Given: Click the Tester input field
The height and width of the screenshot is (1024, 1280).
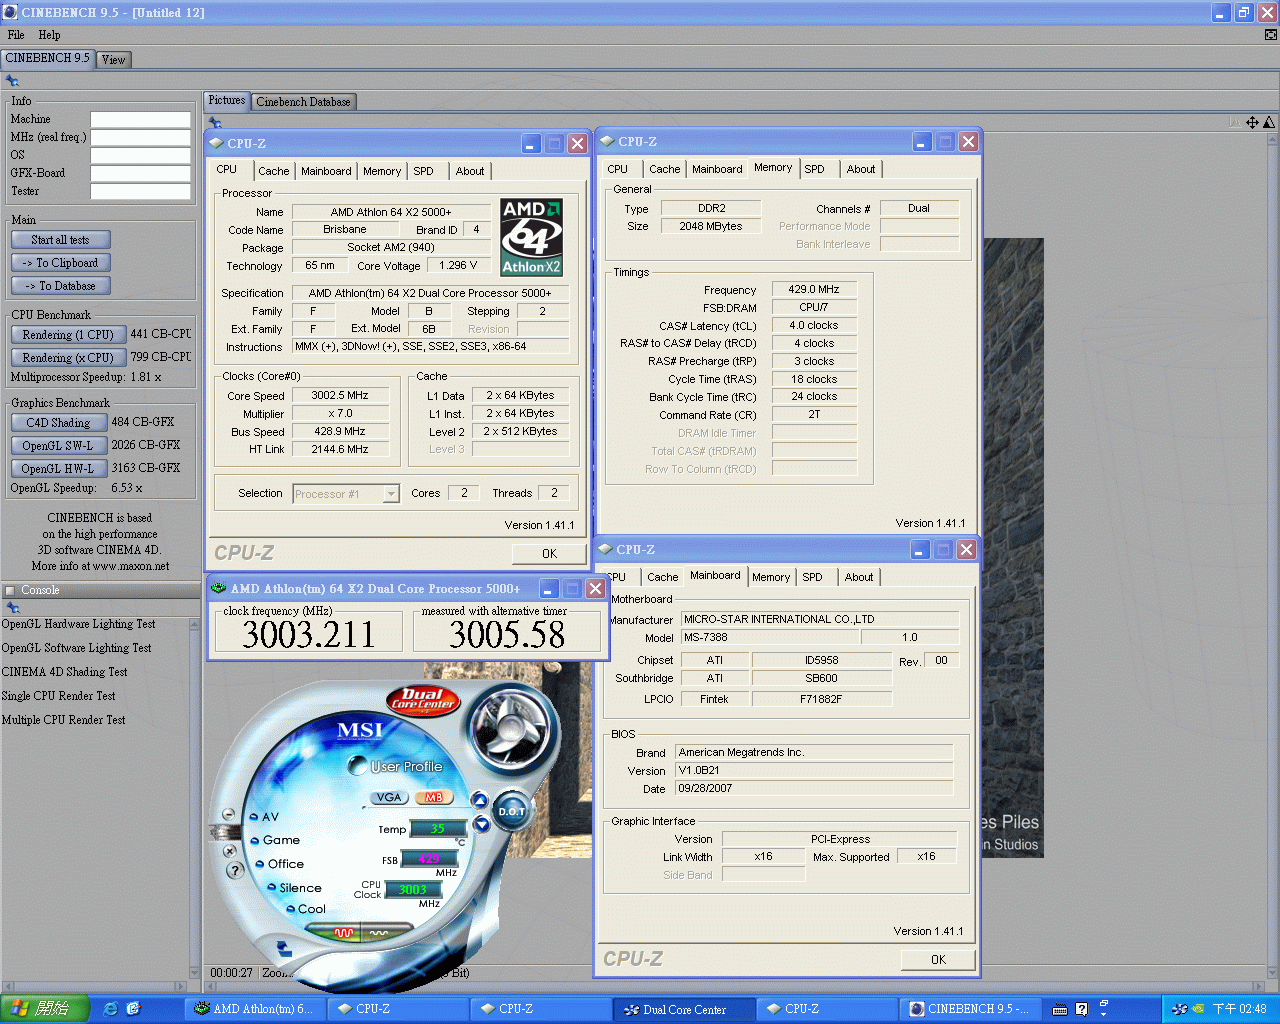Looking at the screenshot, I should (141, 191).
